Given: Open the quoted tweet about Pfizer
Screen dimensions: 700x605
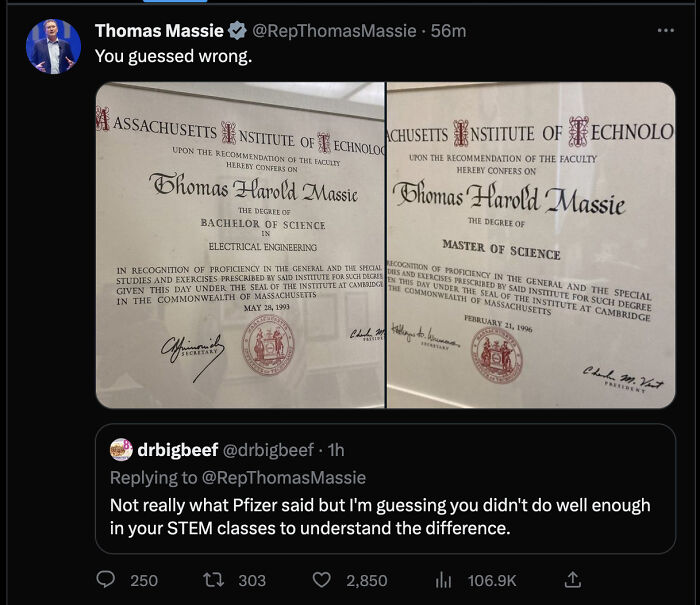Looking at the screenshot, I should (x=385, y=488).
